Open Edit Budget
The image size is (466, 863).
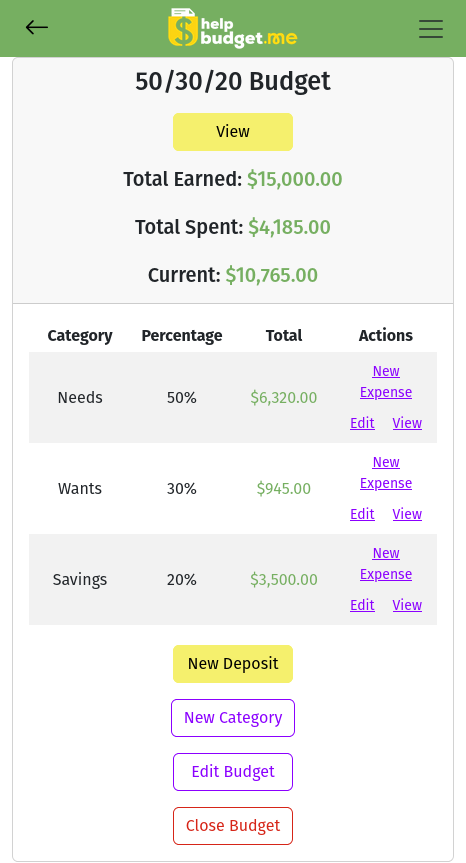tap(233, 772)
